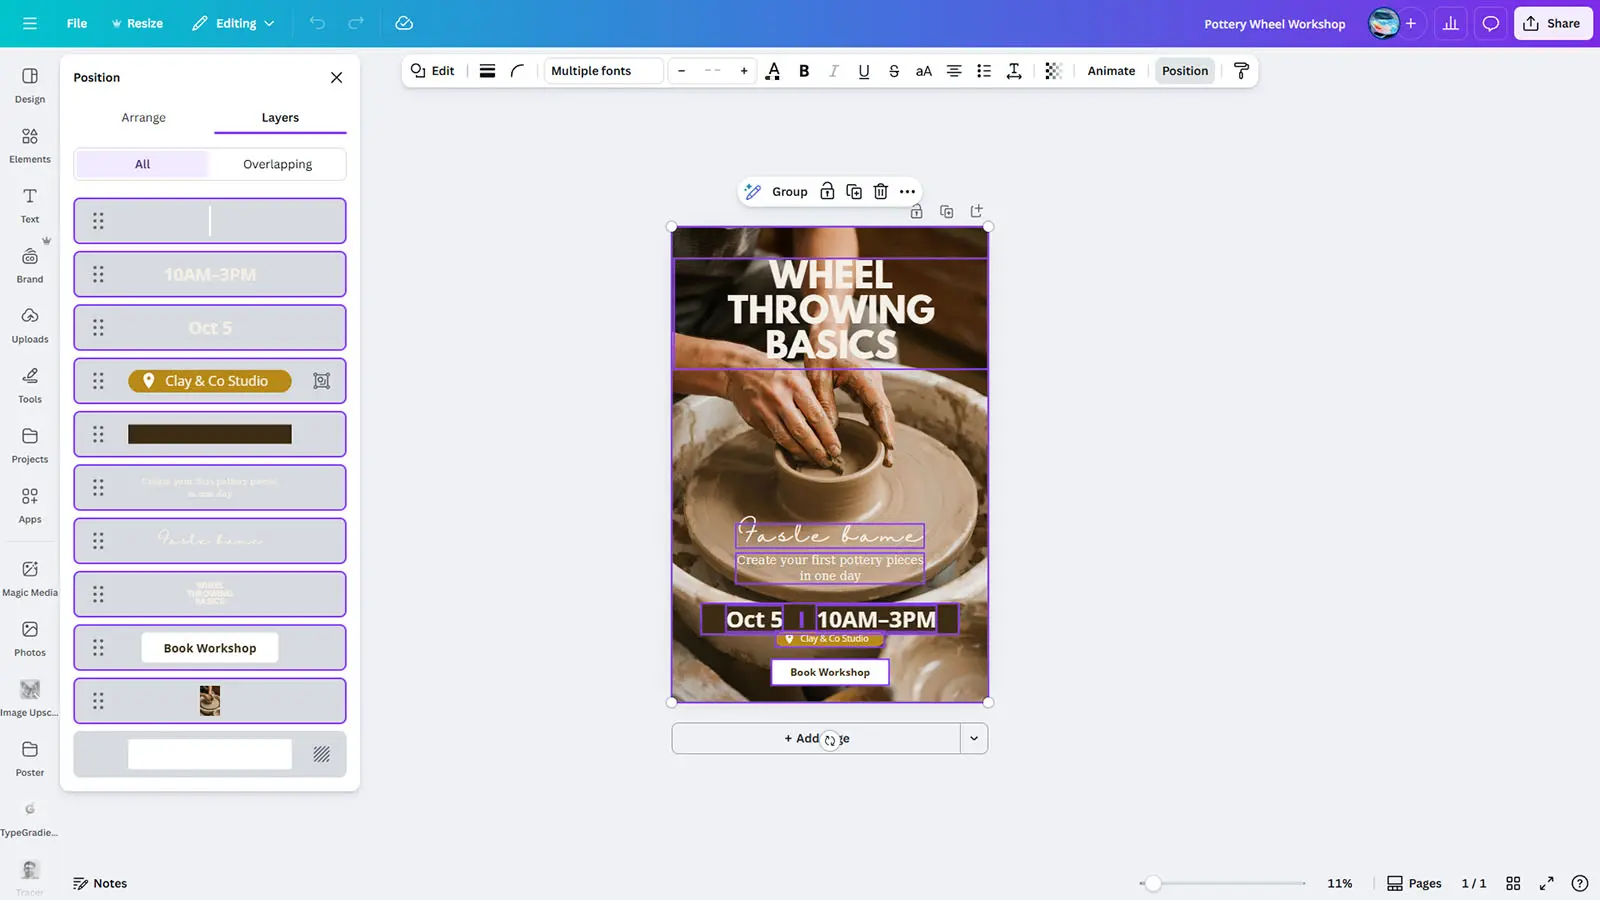This screenshot has height=900, width=1600.
Task: Adjust the zoom slider
Action: (1155, 883)
